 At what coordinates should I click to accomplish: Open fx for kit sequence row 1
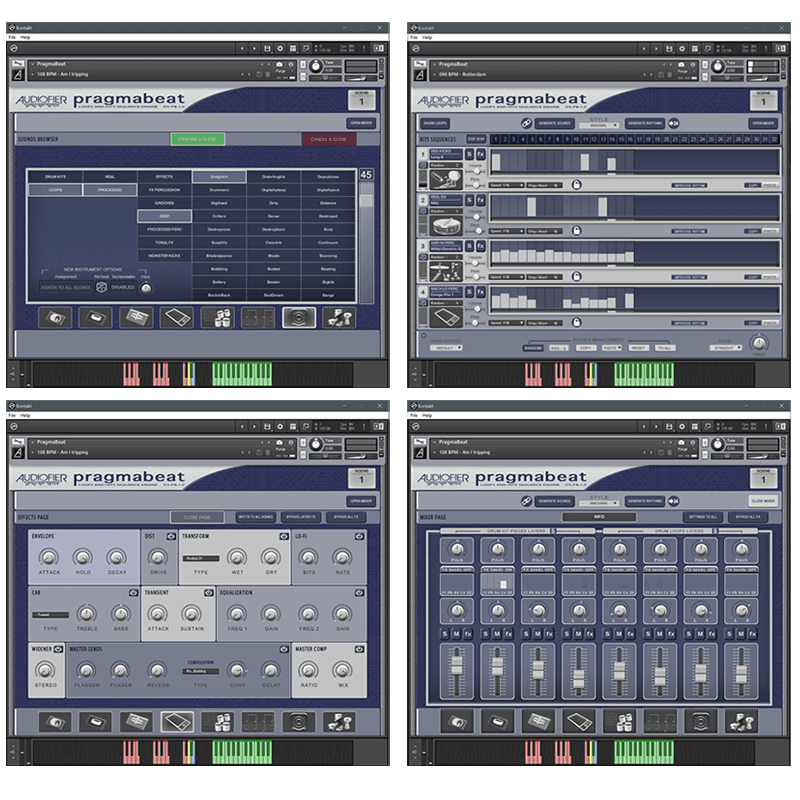(481, 154)
